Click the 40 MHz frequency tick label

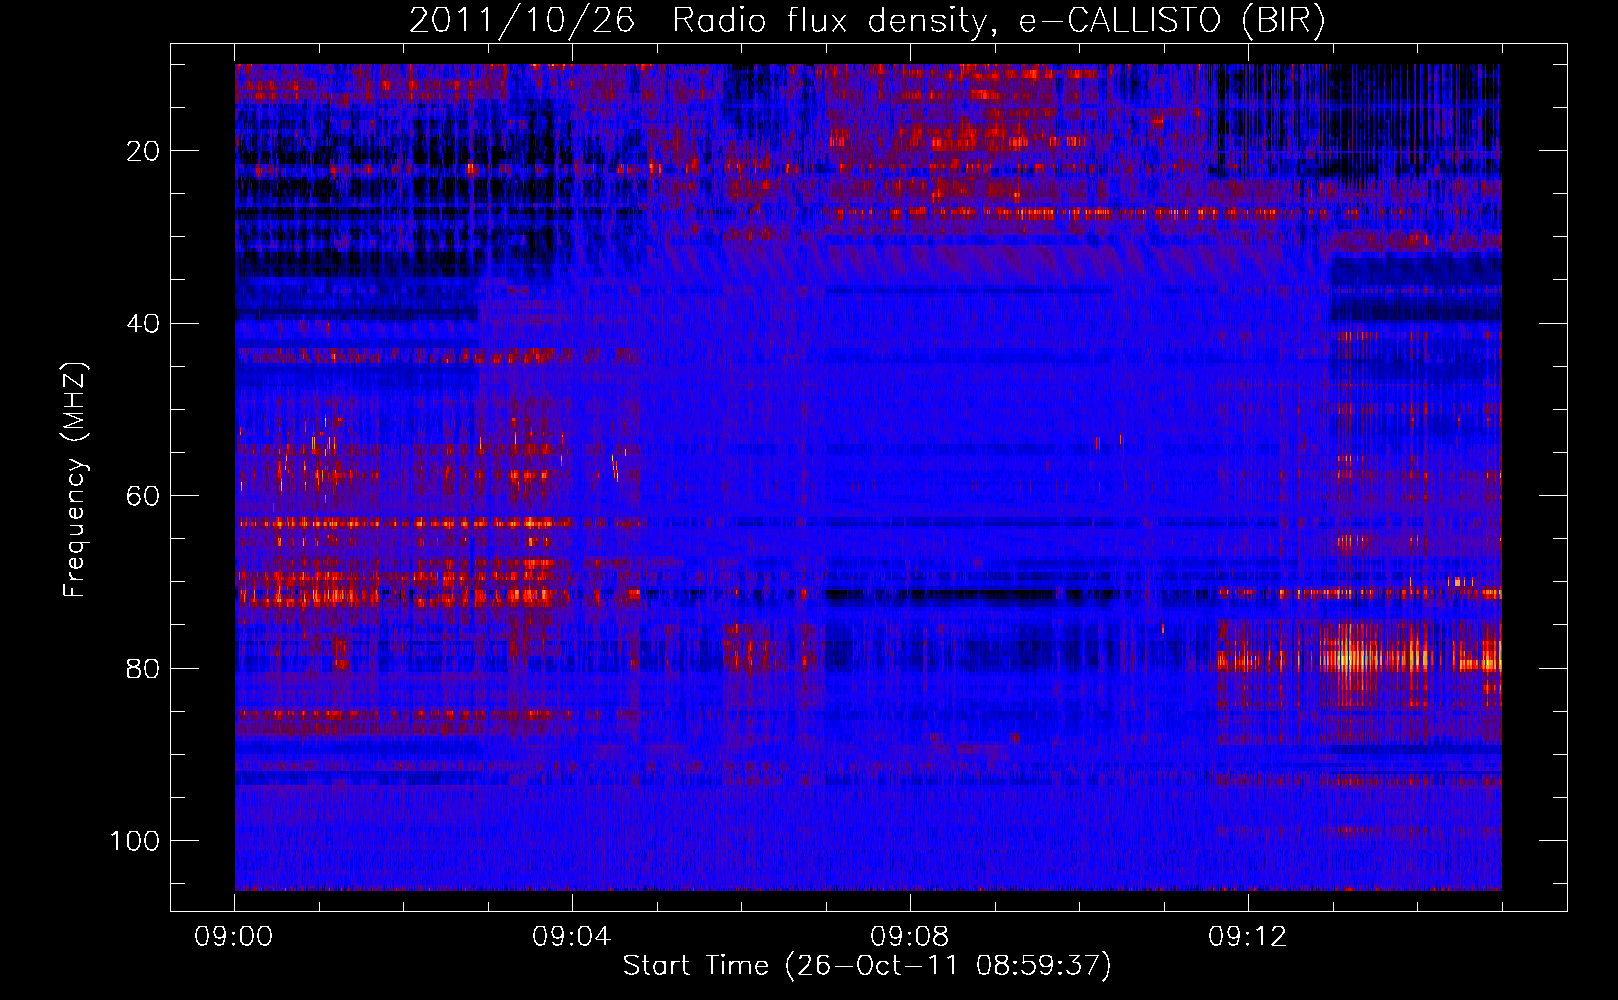point(144,324)
